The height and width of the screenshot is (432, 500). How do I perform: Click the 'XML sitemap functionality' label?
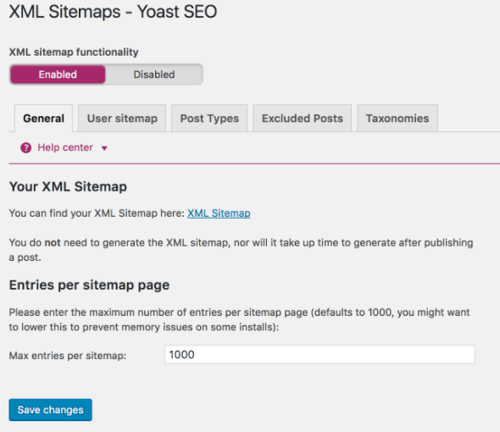(74, 52)
